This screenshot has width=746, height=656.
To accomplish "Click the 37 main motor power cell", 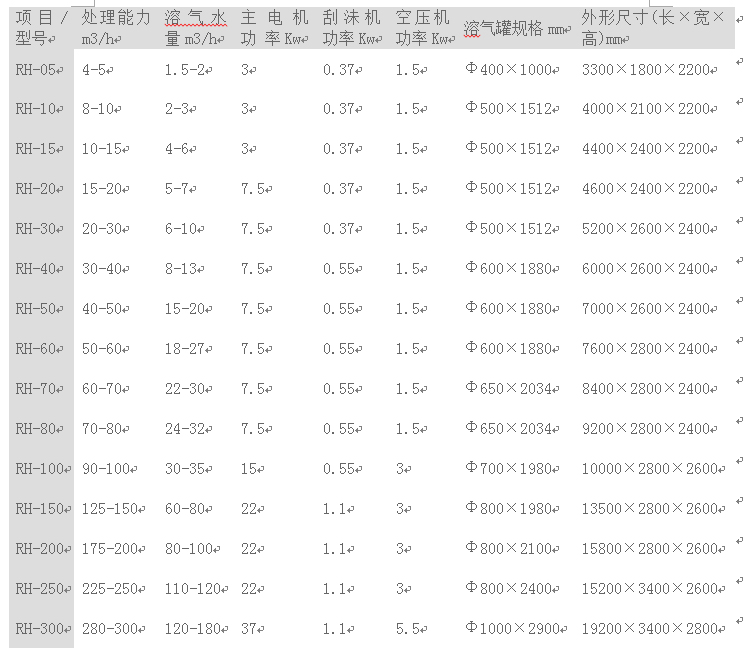I will (251, 629).
